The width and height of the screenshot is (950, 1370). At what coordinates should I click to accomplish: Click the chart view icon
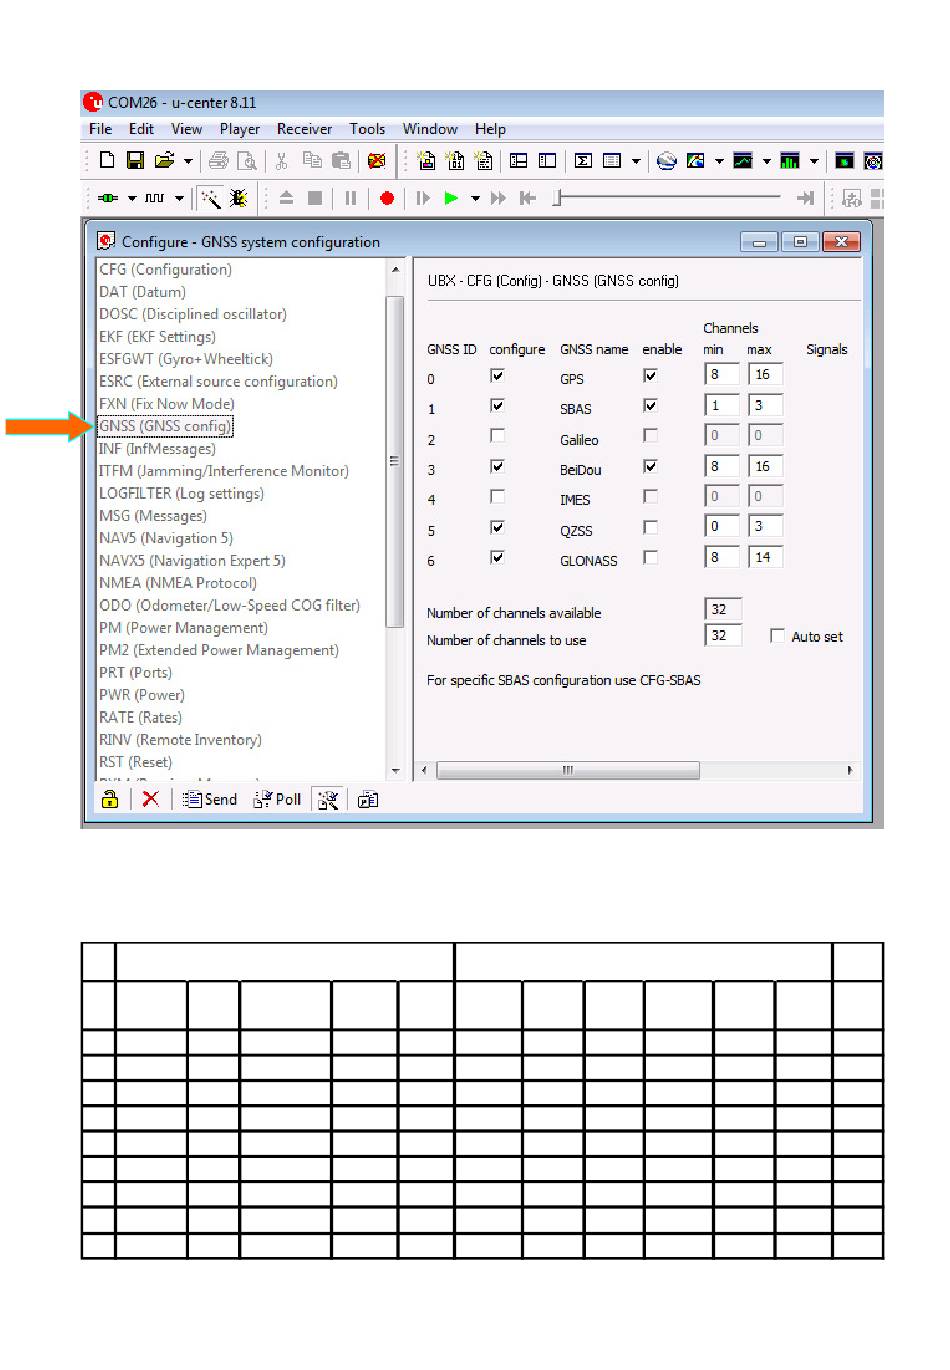[x=743, y=160]
